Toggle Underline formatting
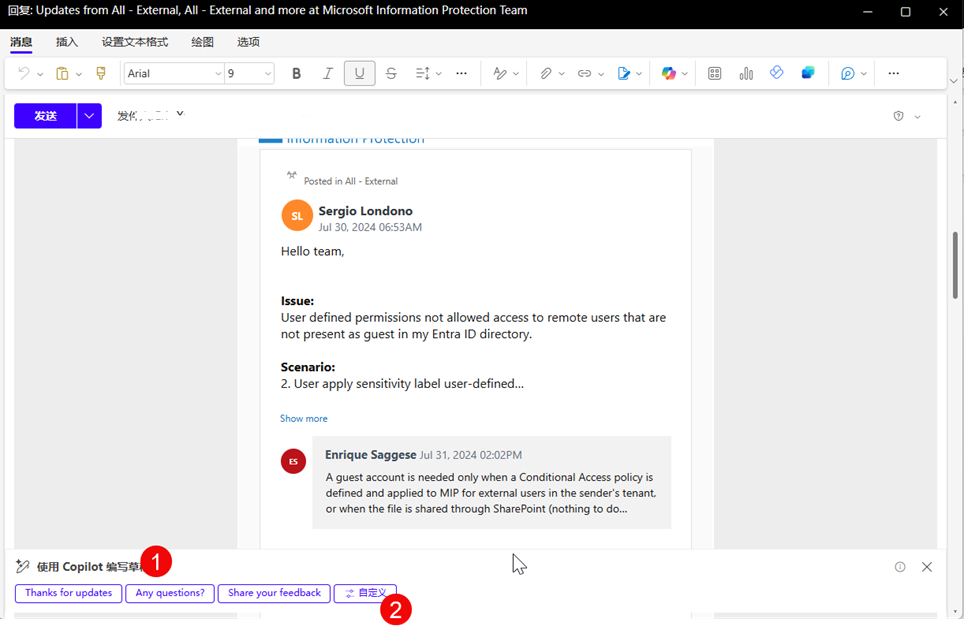The image size is (964, 626). tap(360, 74)
